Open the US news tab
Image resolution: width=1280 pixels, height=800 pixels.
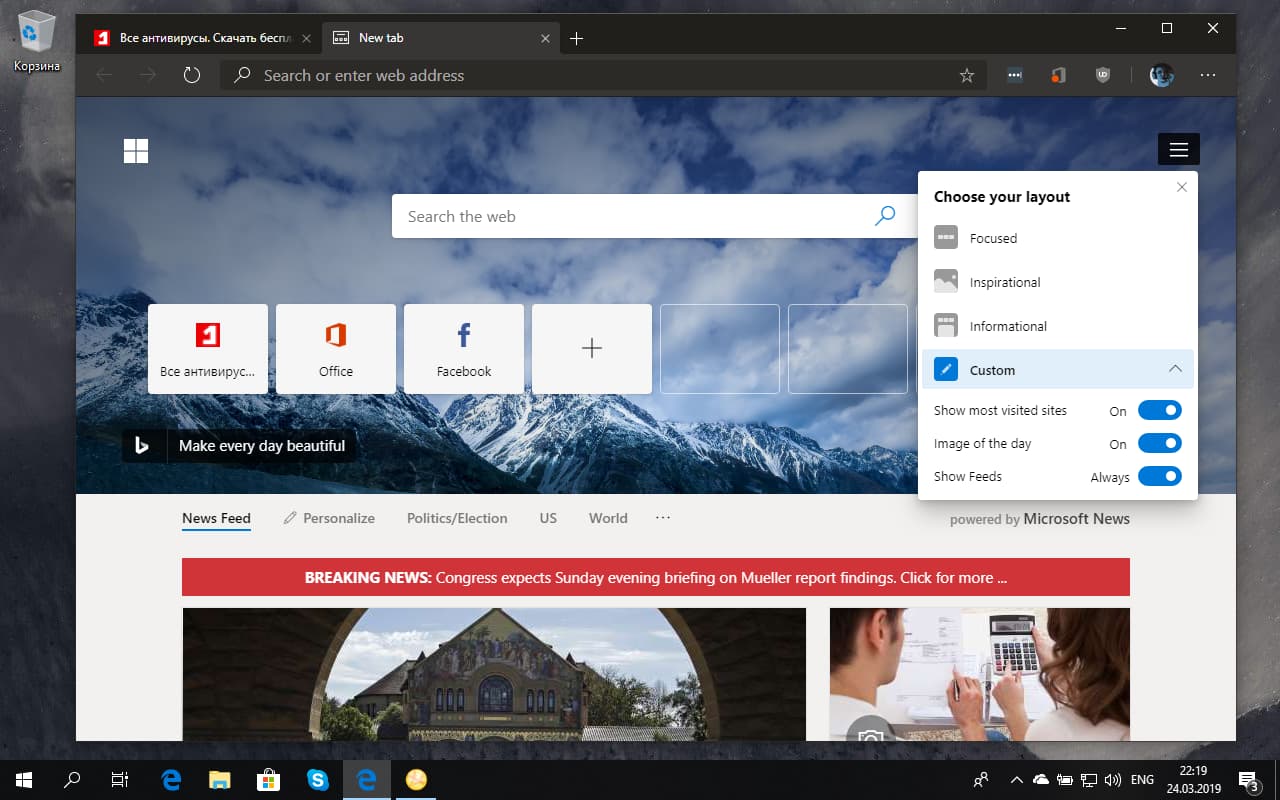pos(548,518)
